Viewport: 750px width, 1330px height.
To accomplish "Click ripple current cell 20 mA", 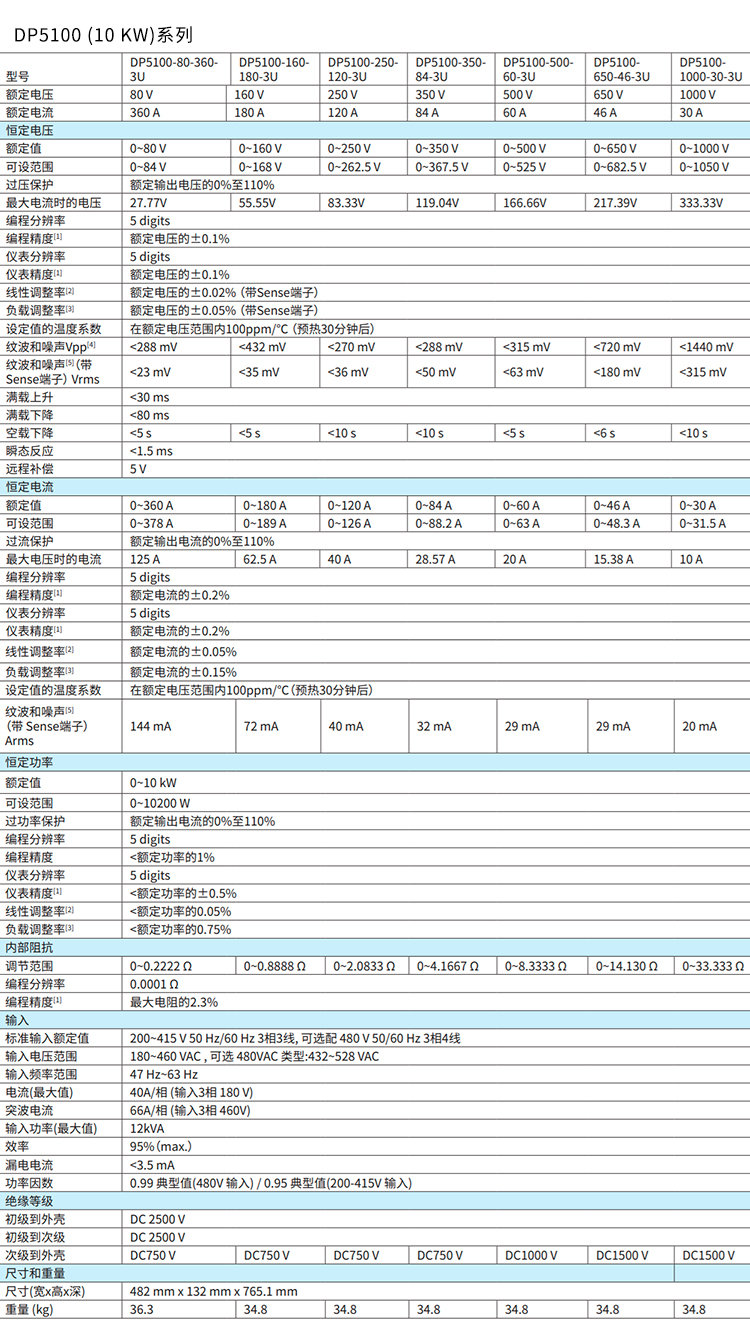I will 700,726.
